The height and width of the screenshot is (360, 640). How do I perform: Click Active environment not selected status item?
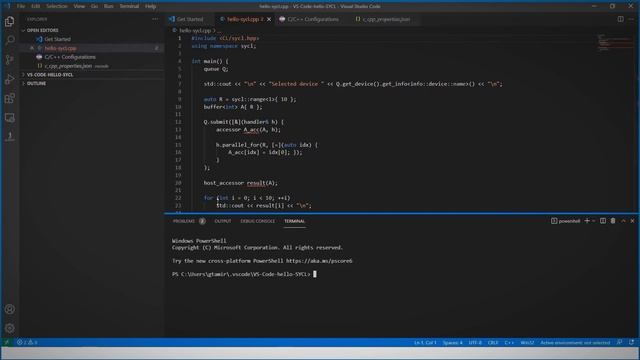[x=575, y=342]
